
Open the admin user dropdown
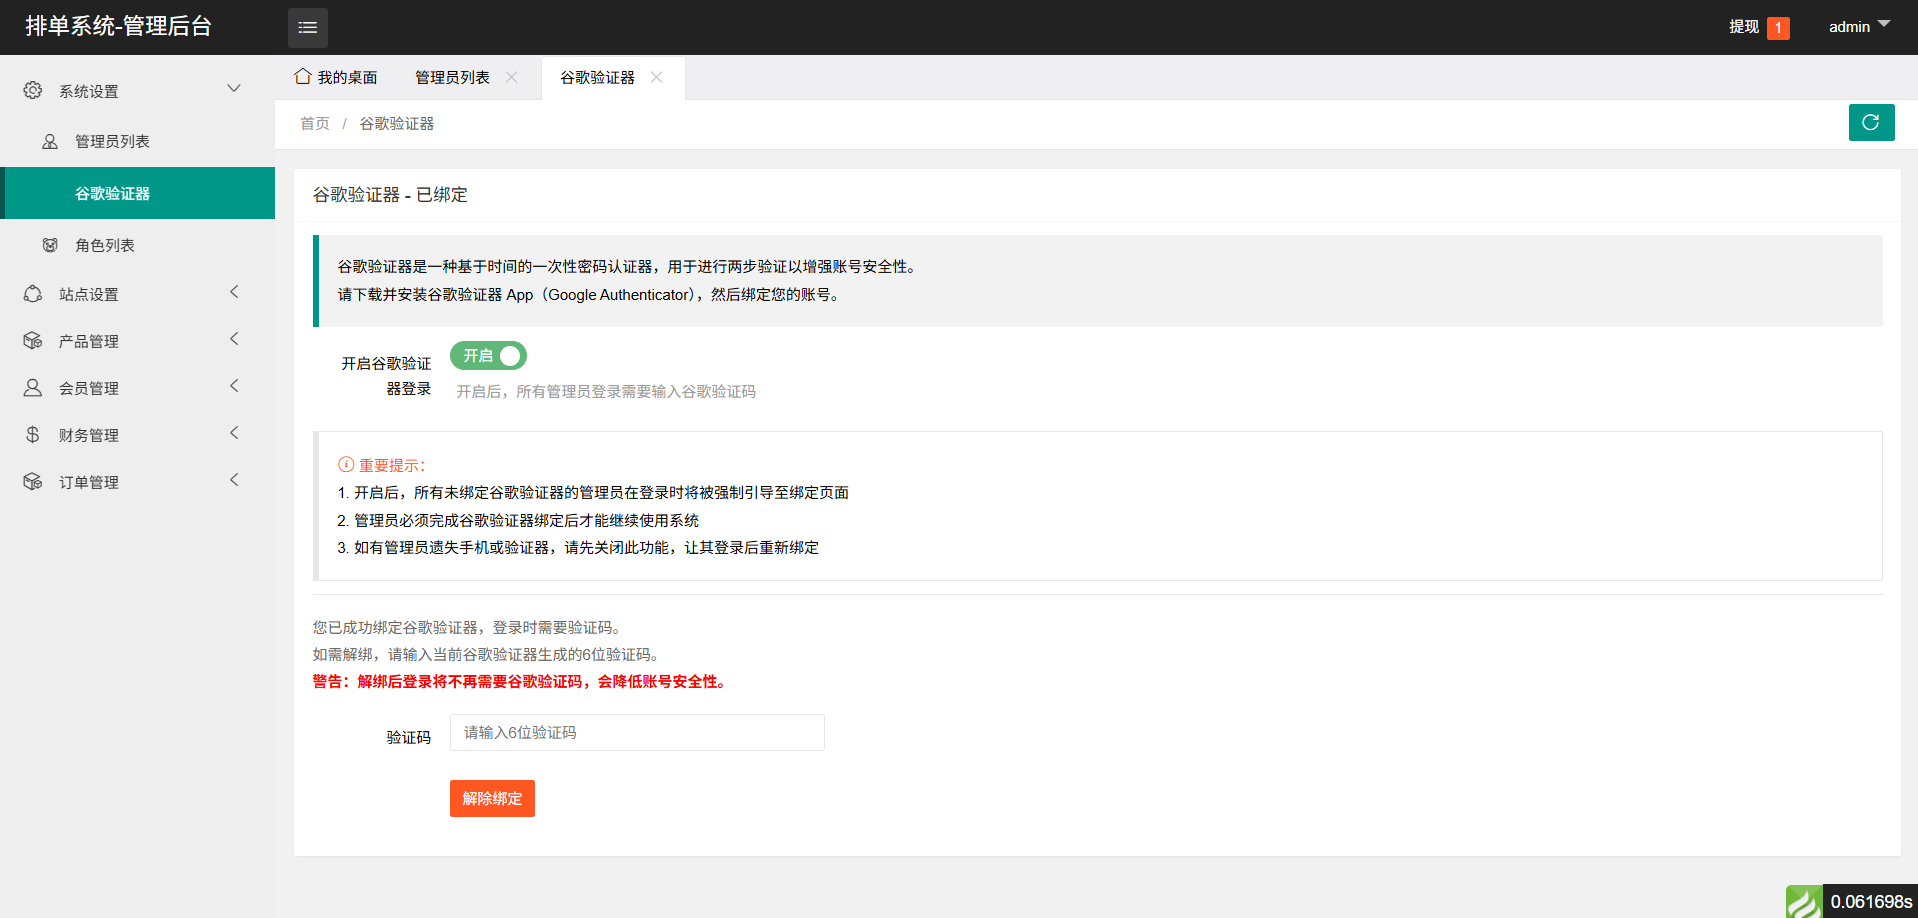tap(1858, 27)
